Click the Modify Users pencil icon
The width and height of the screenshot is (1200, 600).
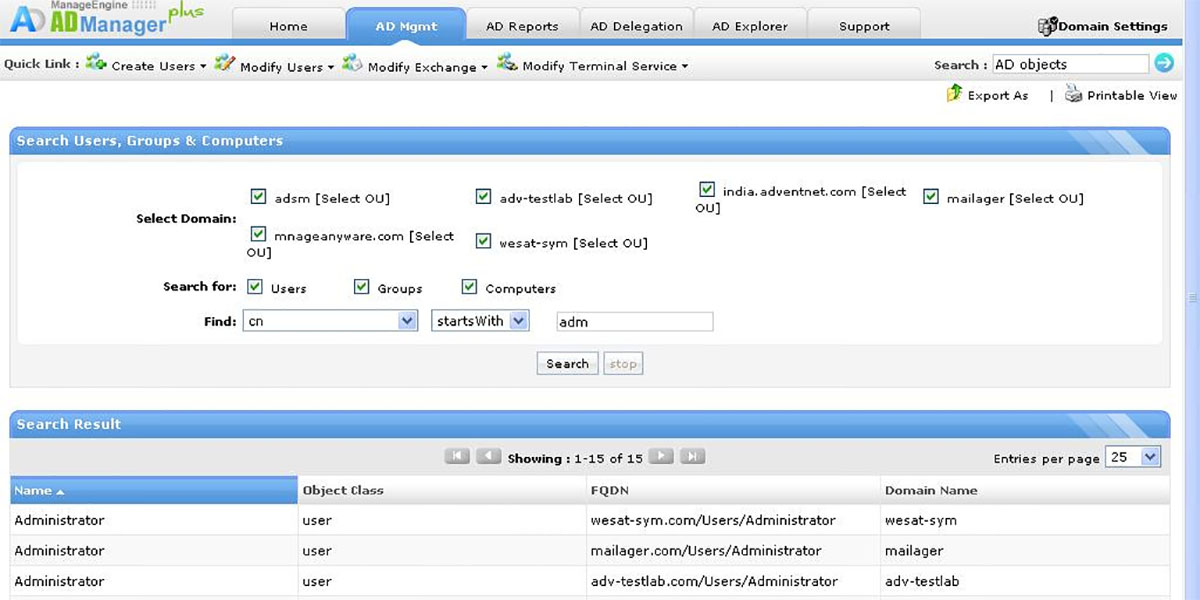coord(222,64)
